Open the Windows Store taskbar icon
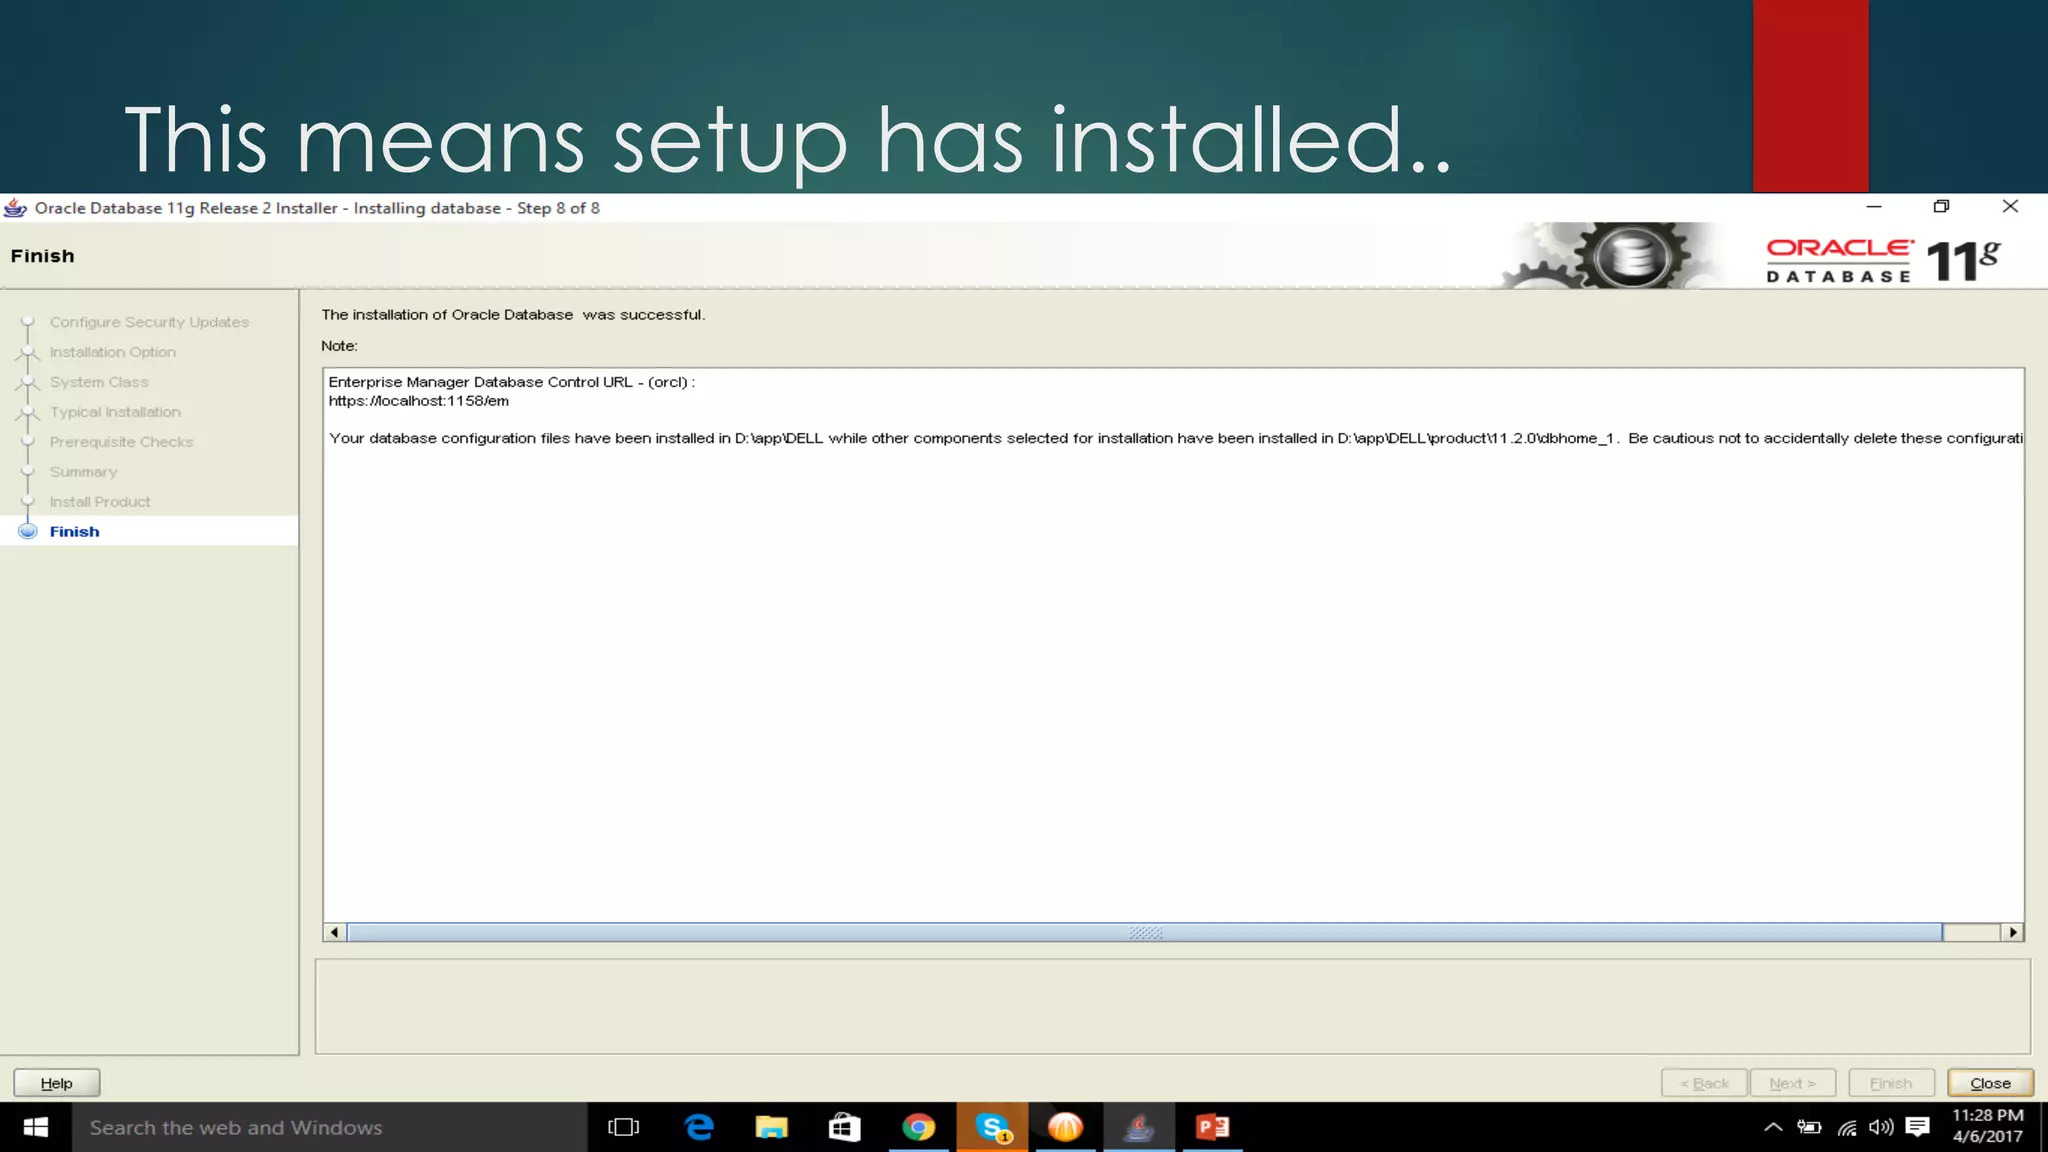 (x=844, y=1127)
